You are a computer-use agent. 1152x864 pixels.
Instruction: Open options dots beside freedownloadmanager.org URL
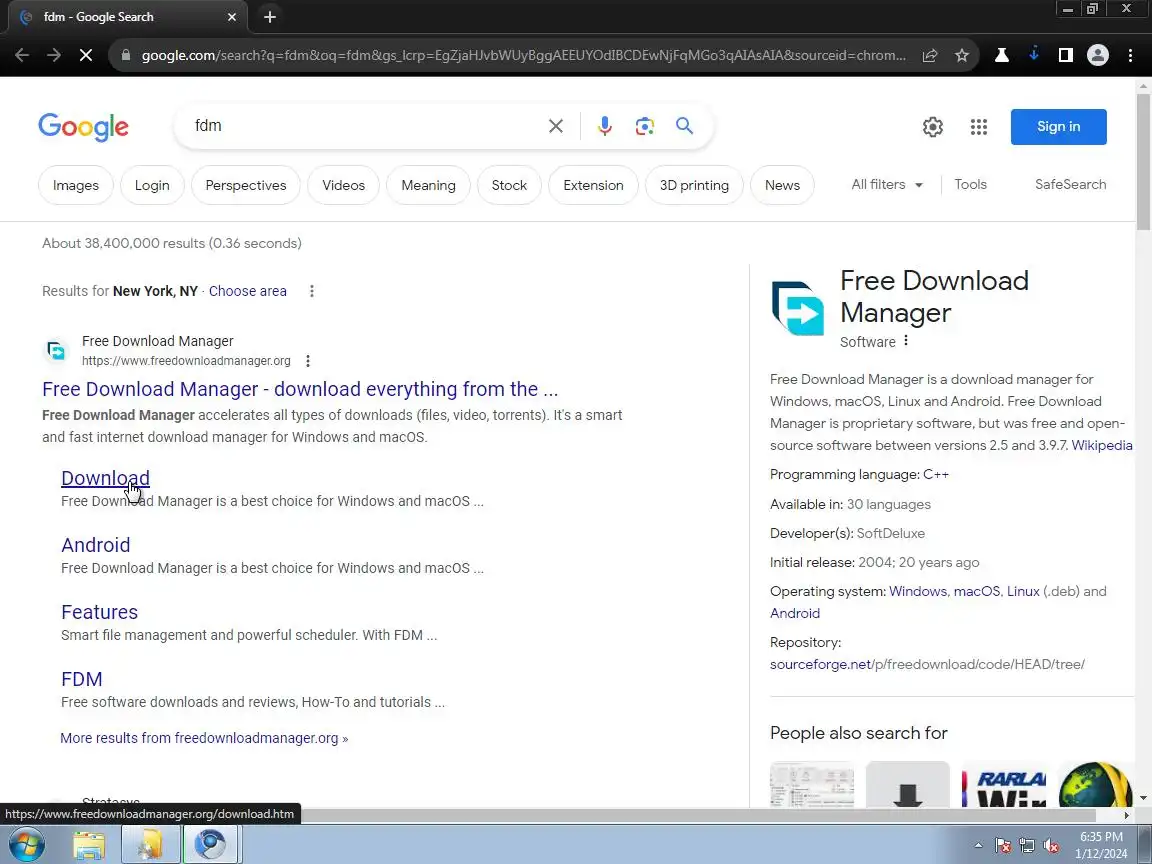[x=308, y=361]
